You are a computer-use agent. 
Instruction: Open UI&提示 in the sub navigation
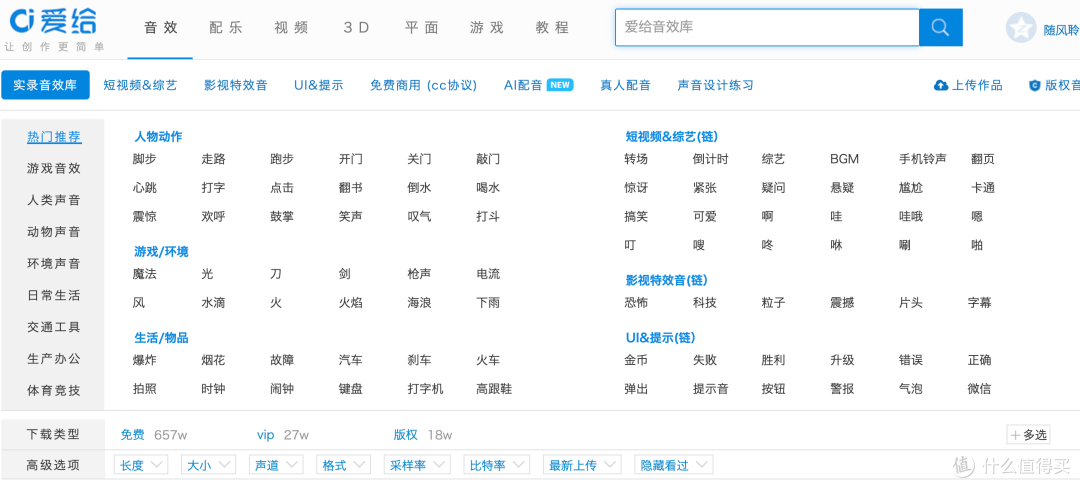coord(318,85)
